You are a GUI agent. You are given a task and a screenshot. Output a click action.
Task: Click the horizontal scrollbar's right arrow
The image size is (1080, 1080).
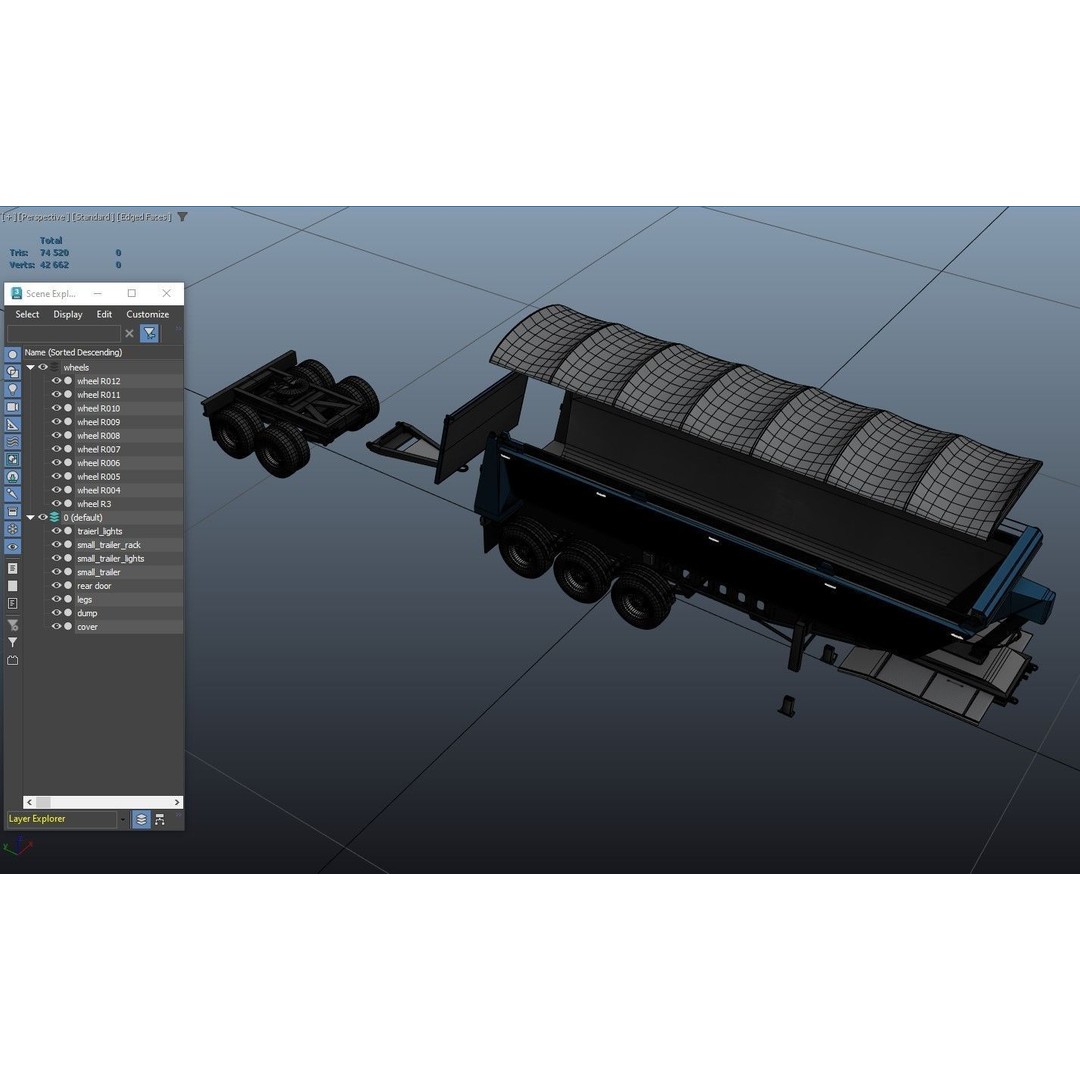click(x=177, y=802)
